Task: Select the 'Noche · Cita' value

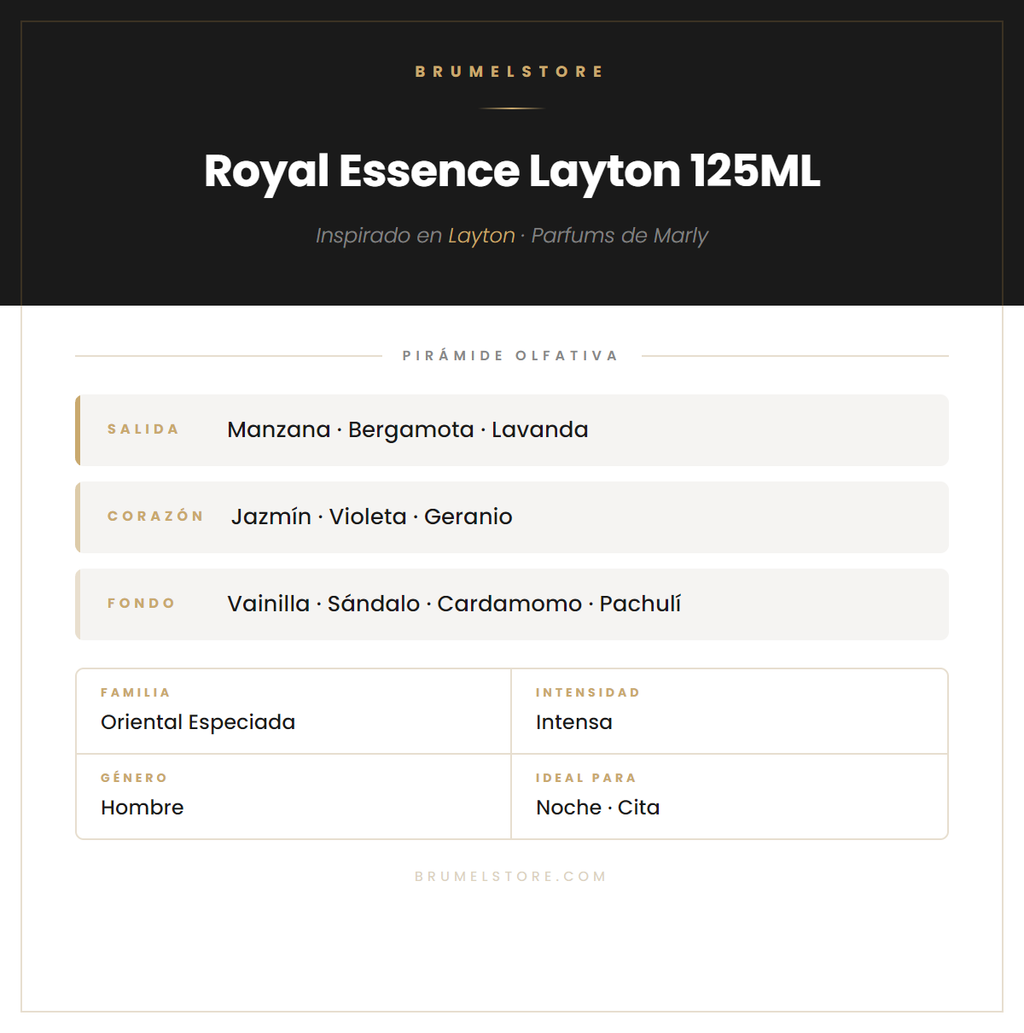Action: click(598, 807)
